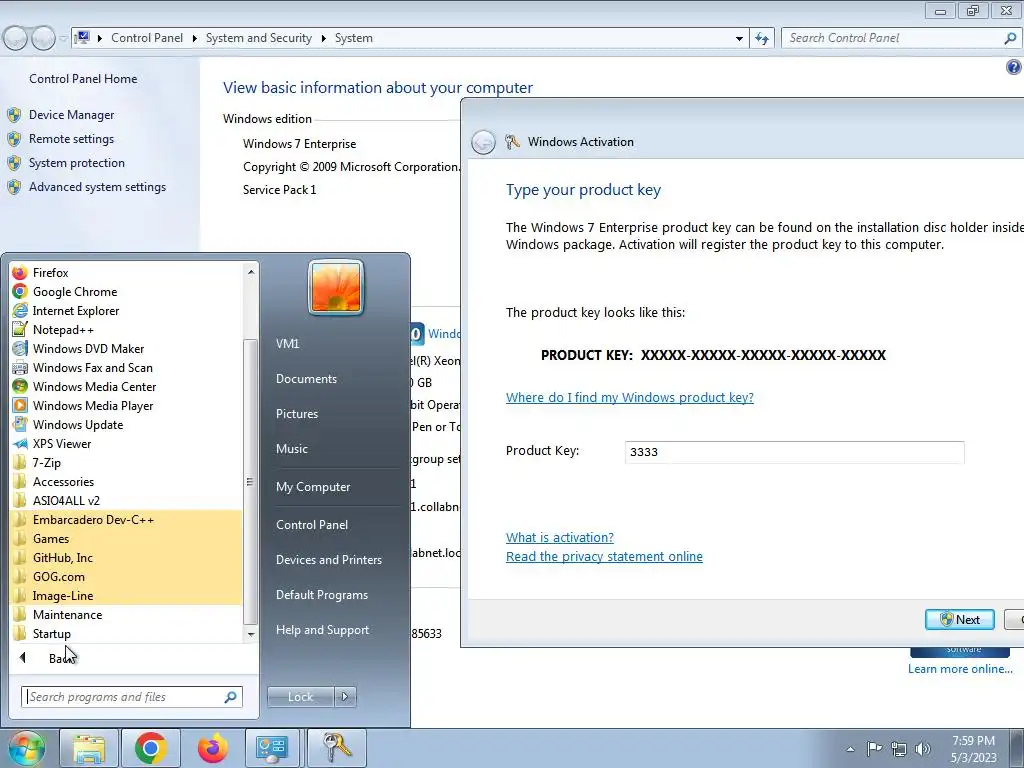Viewport: 1024px width, 768px height.
Task: Open Device Manager in the sidebar
Action: (x=71, y=115)
